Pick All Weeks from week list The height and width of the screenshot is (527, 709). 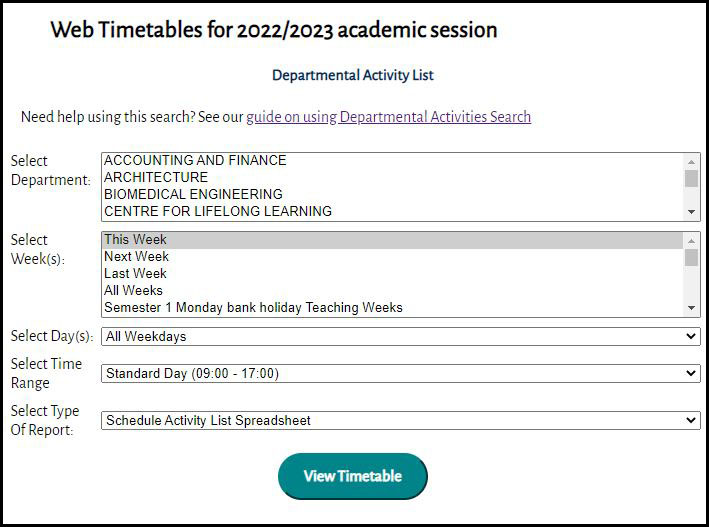(x=133, y=291)
